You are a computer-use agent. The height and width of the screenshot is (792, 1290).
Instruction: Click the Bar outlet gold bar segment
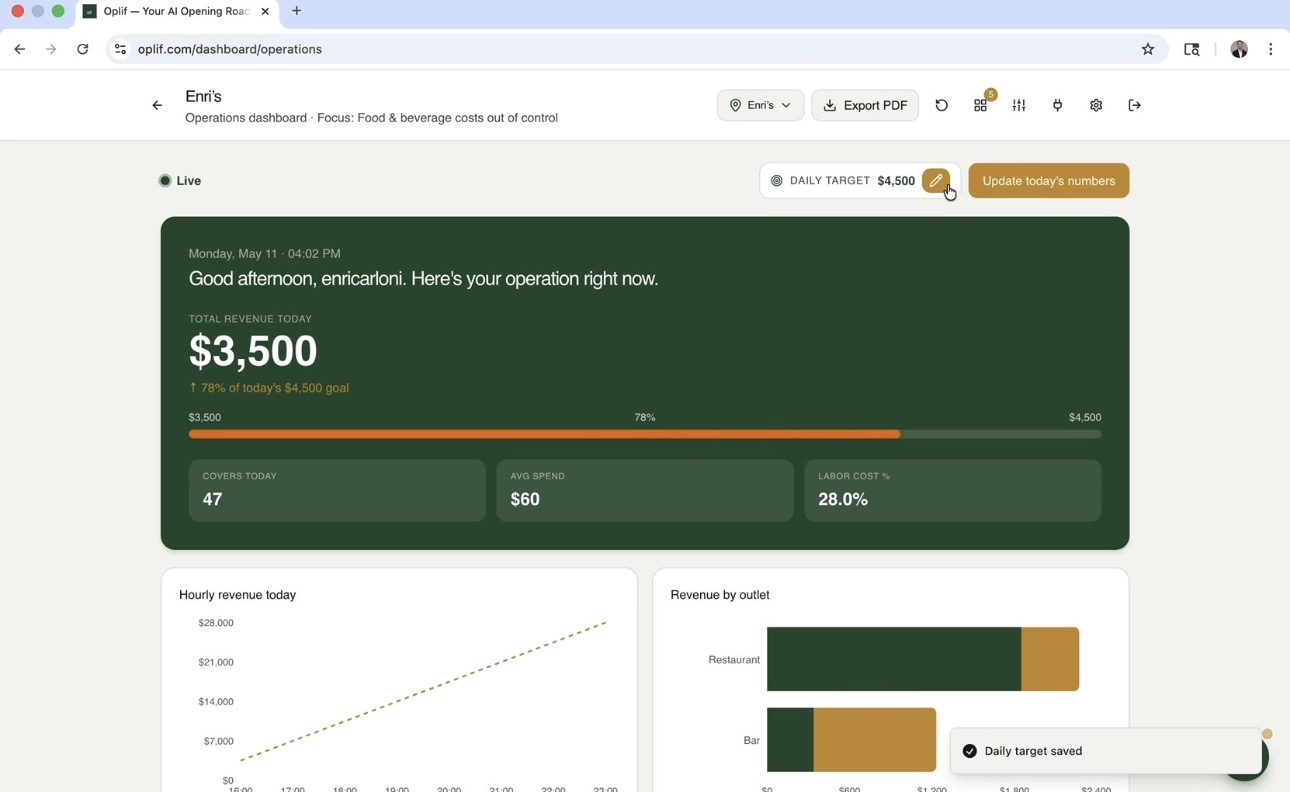(875, 740)
